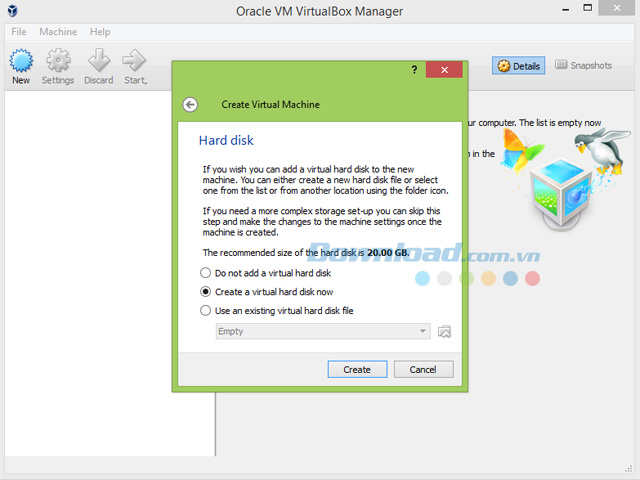Go back using the wizard back arrow
This screenshot has width=640, height=480.
pos(190,104)
